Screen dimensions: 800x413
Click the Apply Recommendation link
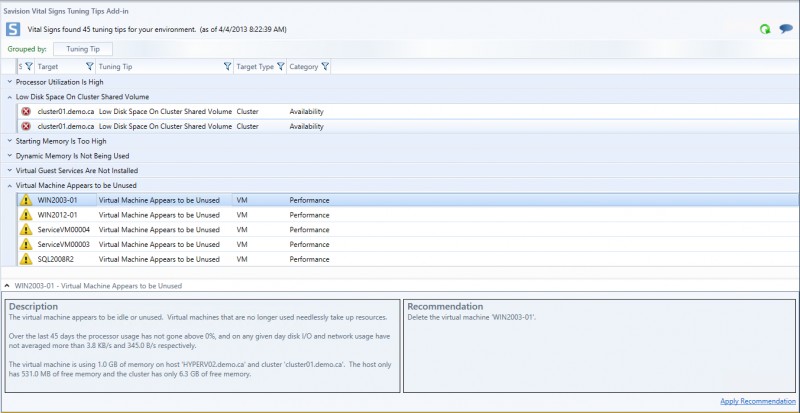tap(758, 401)
